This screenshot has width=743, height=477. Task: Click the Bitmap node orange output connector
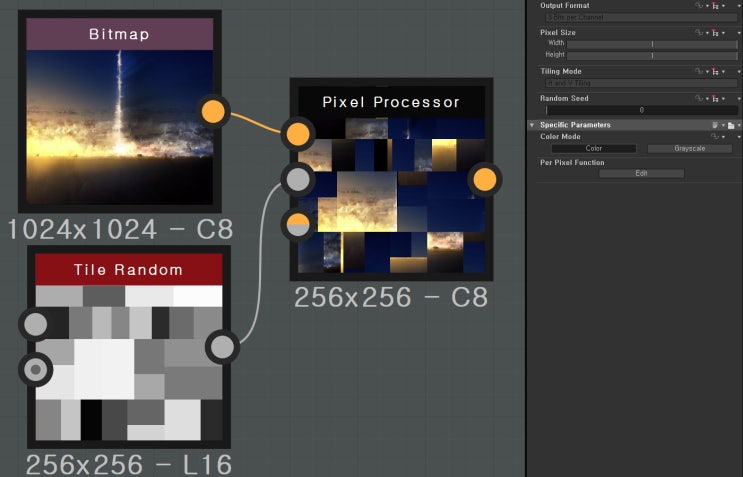(x=213, y=112)
